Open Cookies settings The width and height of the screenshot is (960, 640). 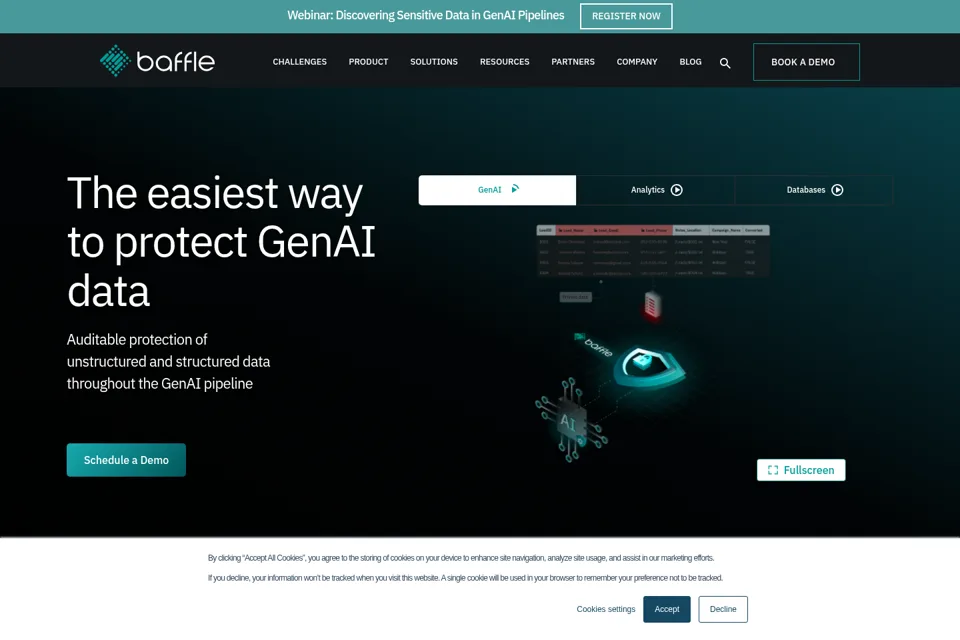(606, 609)
